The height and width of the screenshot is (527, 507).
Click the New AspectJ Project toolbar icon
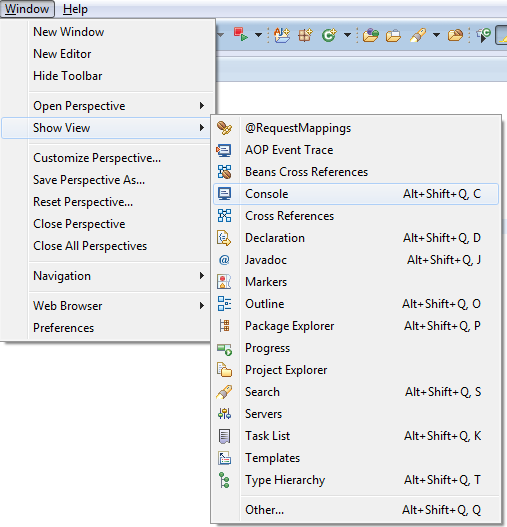point(282,35)
